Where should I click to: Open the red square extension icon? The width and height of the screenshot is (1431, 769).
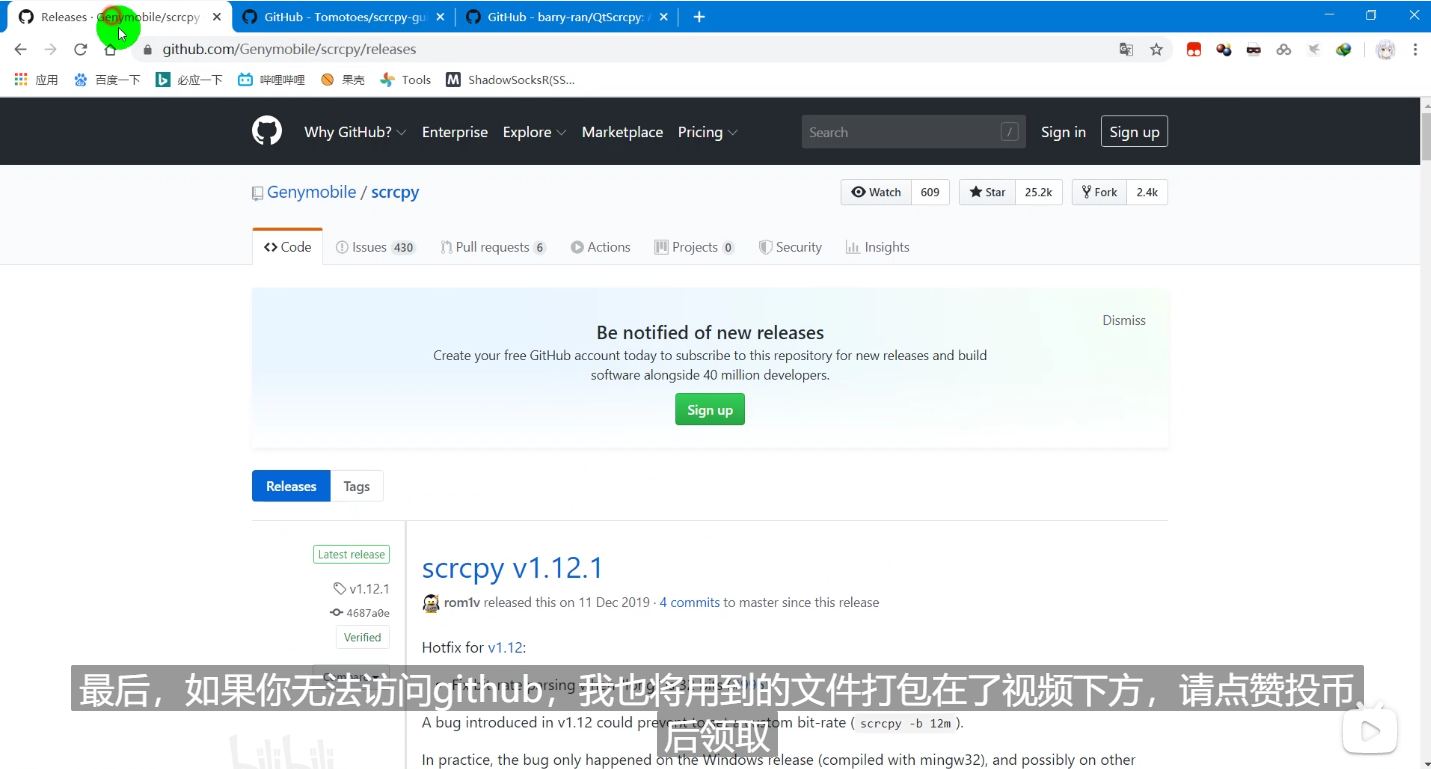click(1194, 48)
